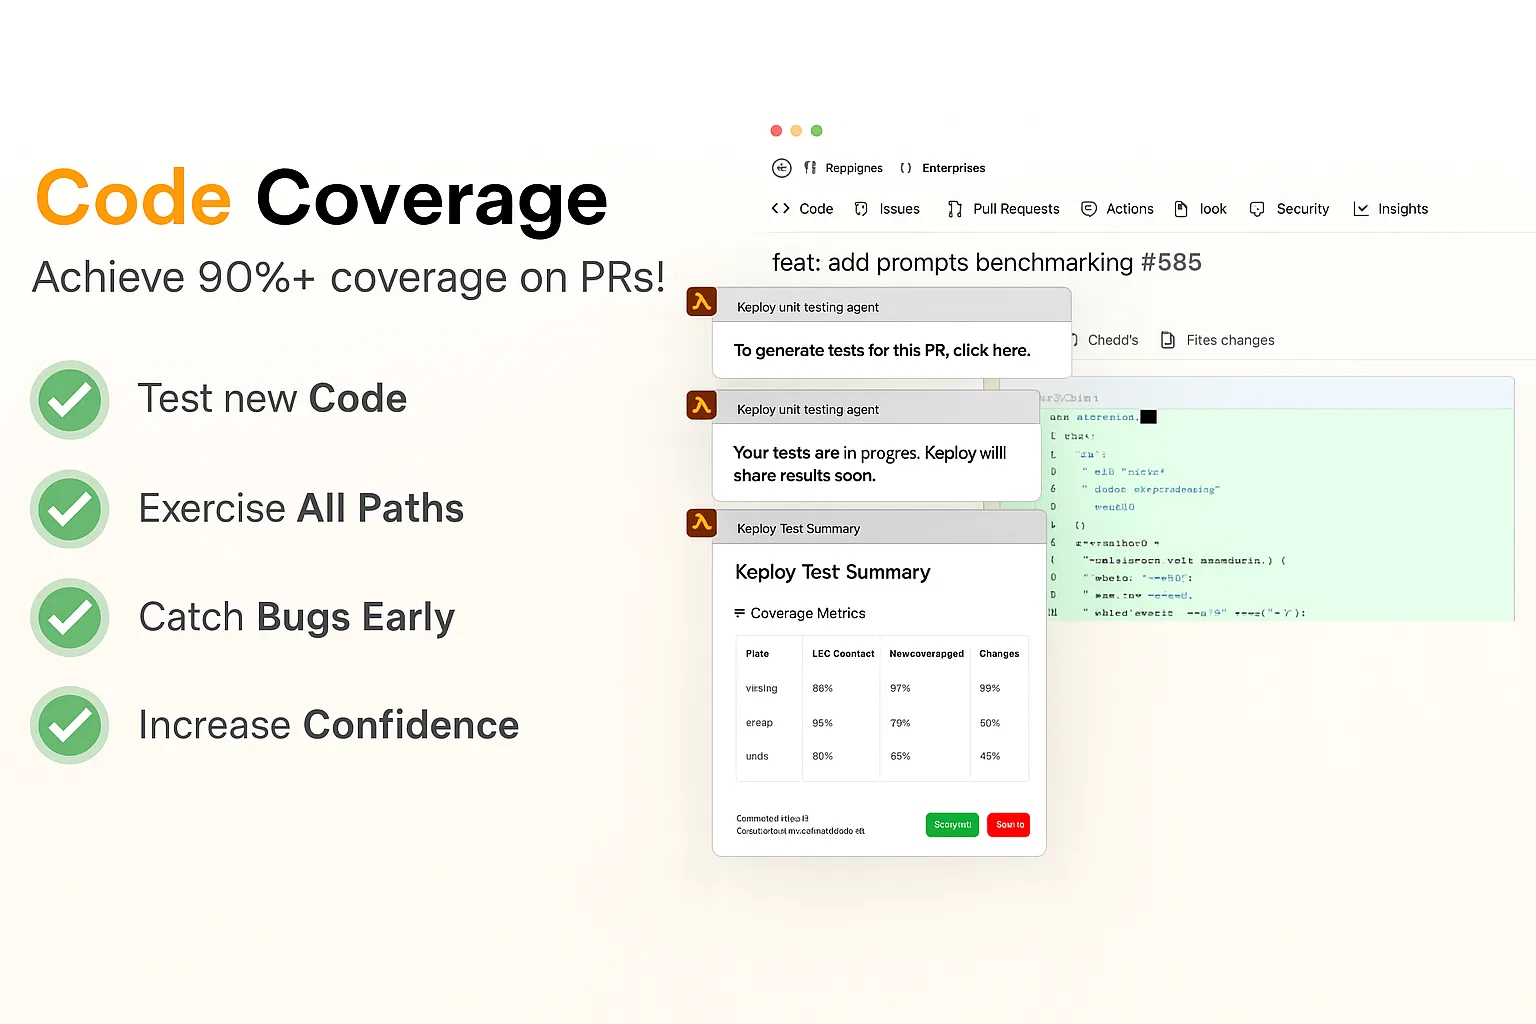1536x1024 pixels.
Task: Click the Keploy logo on Test Summary
Action: pyautogui.click(x=701, y=523)
